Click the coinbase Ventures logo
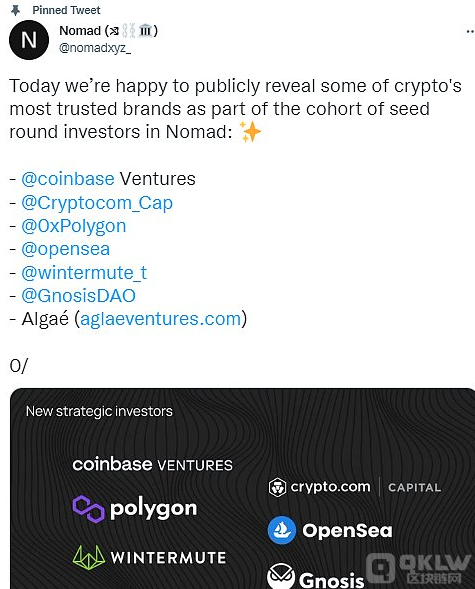 tap(152, 465)
